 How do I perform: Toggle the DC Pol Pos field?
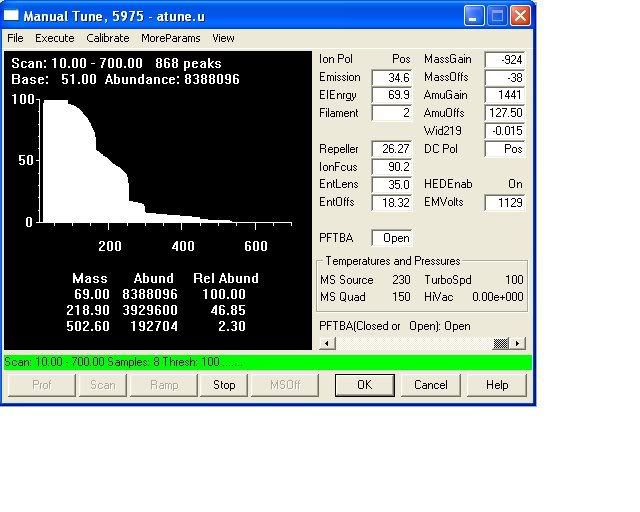coord(505,149)
